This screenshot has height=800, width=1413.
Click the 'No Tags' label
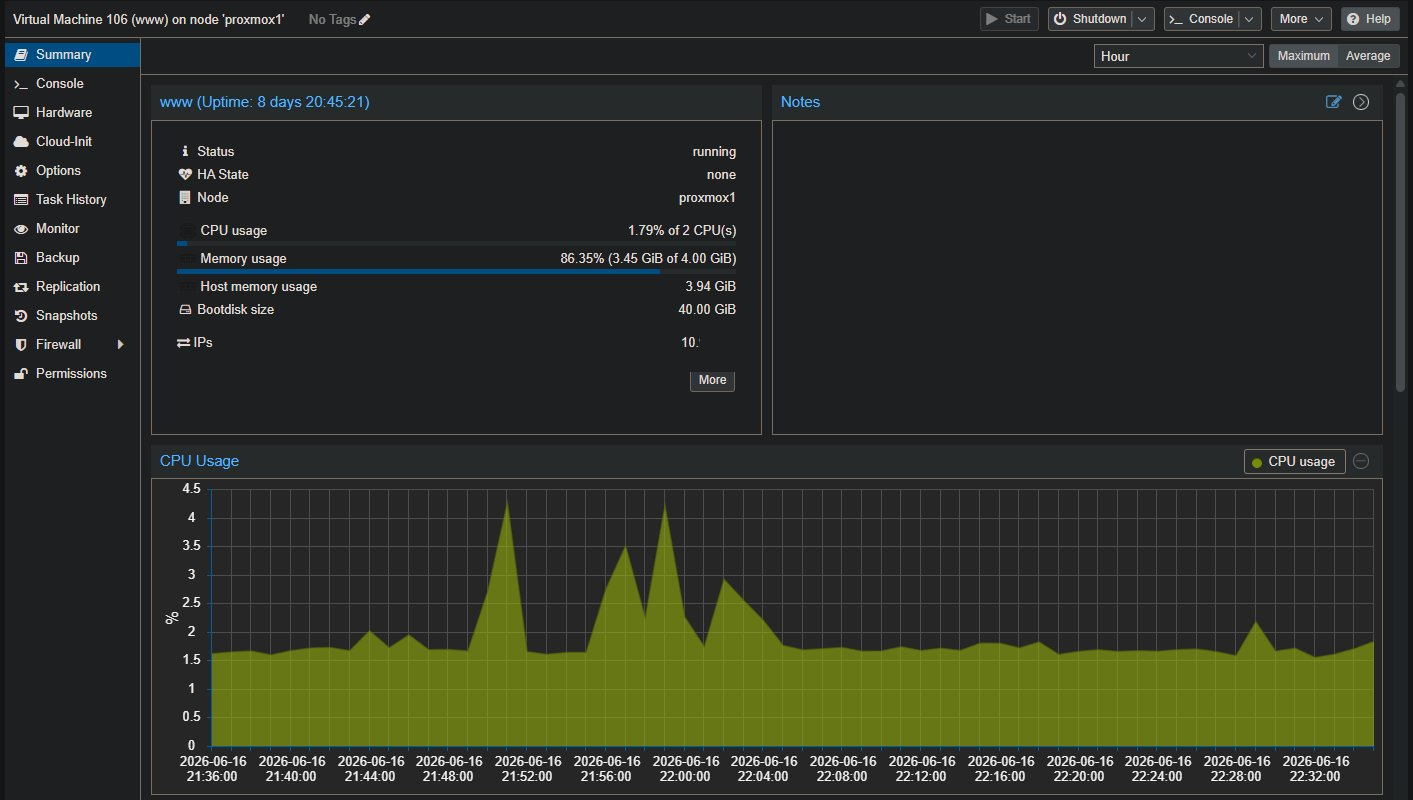coord(332,19)
